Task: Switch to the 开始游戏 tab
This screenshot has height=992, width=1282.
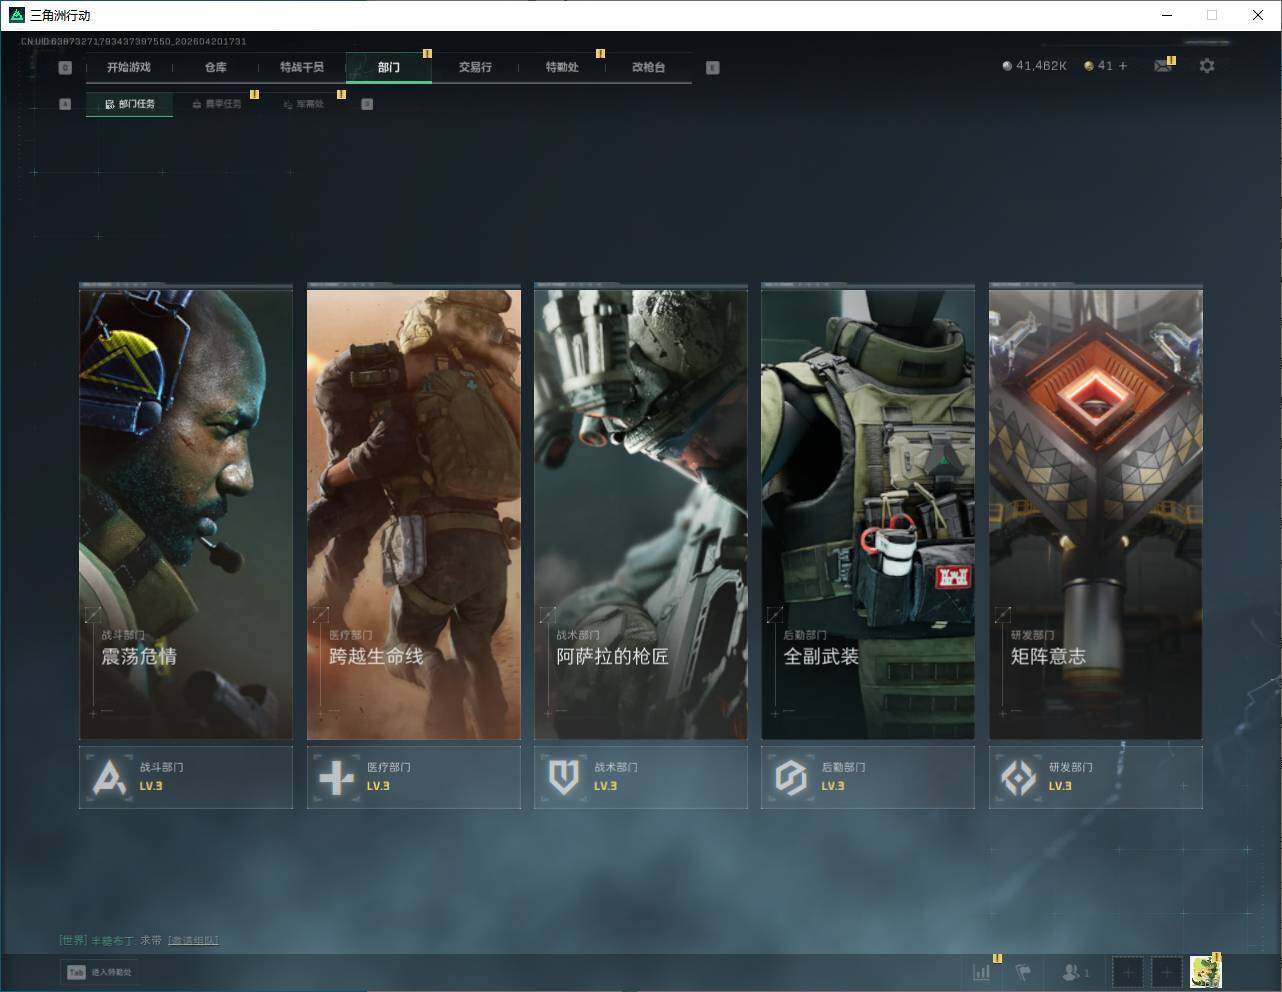Action: (129, 67)
